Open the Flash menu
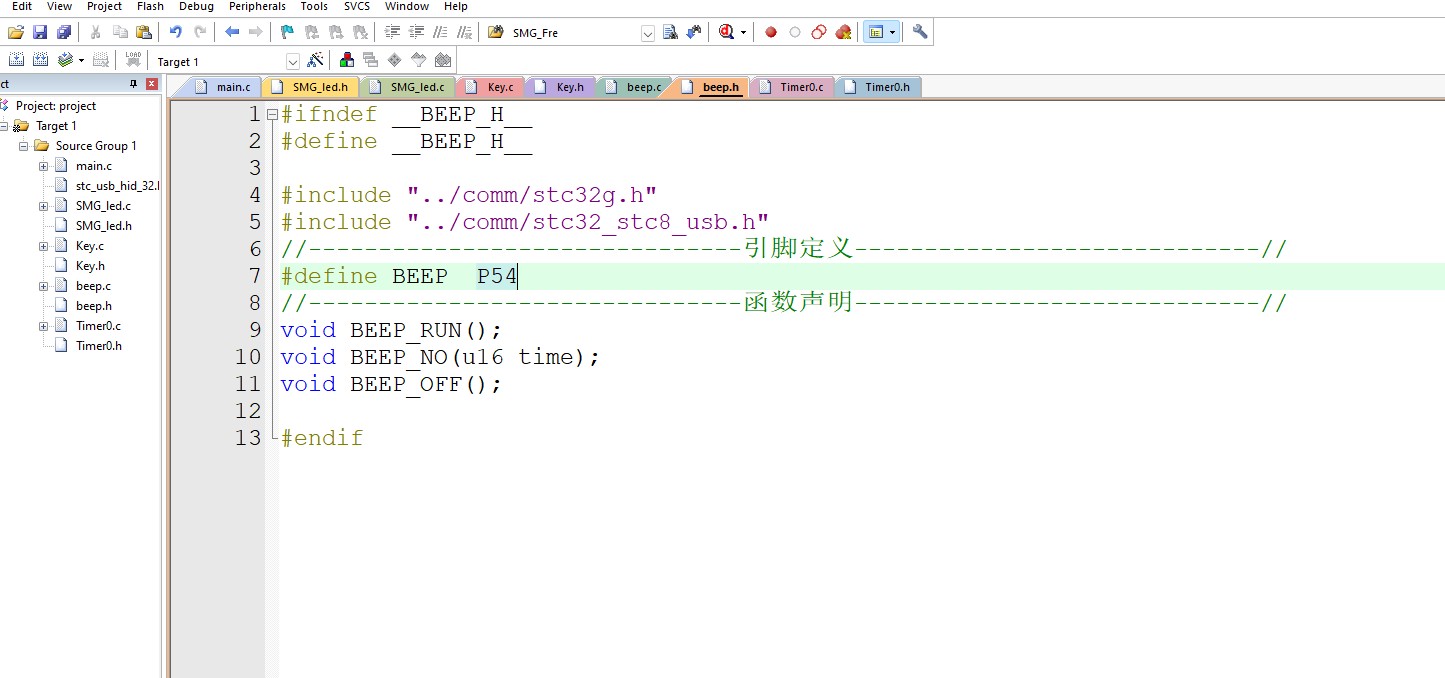 pyautogui.click(x=150, y=6)
